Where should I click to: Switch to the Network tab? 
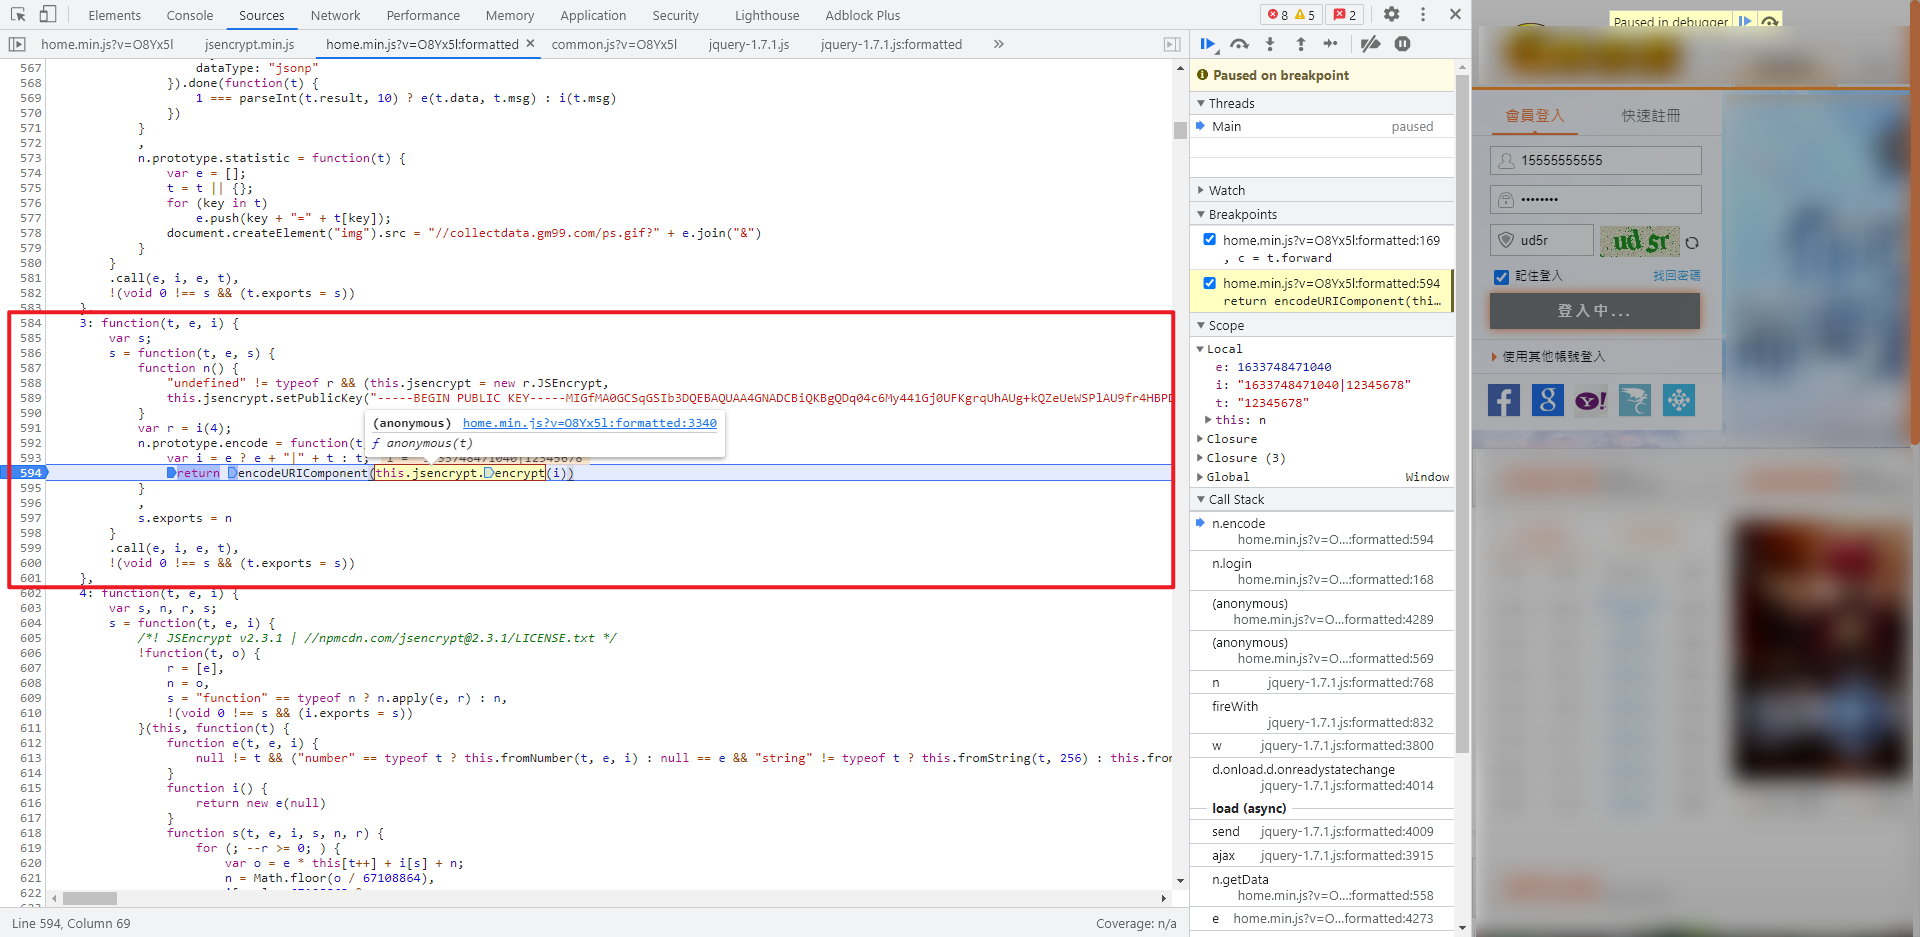[335, 15]
